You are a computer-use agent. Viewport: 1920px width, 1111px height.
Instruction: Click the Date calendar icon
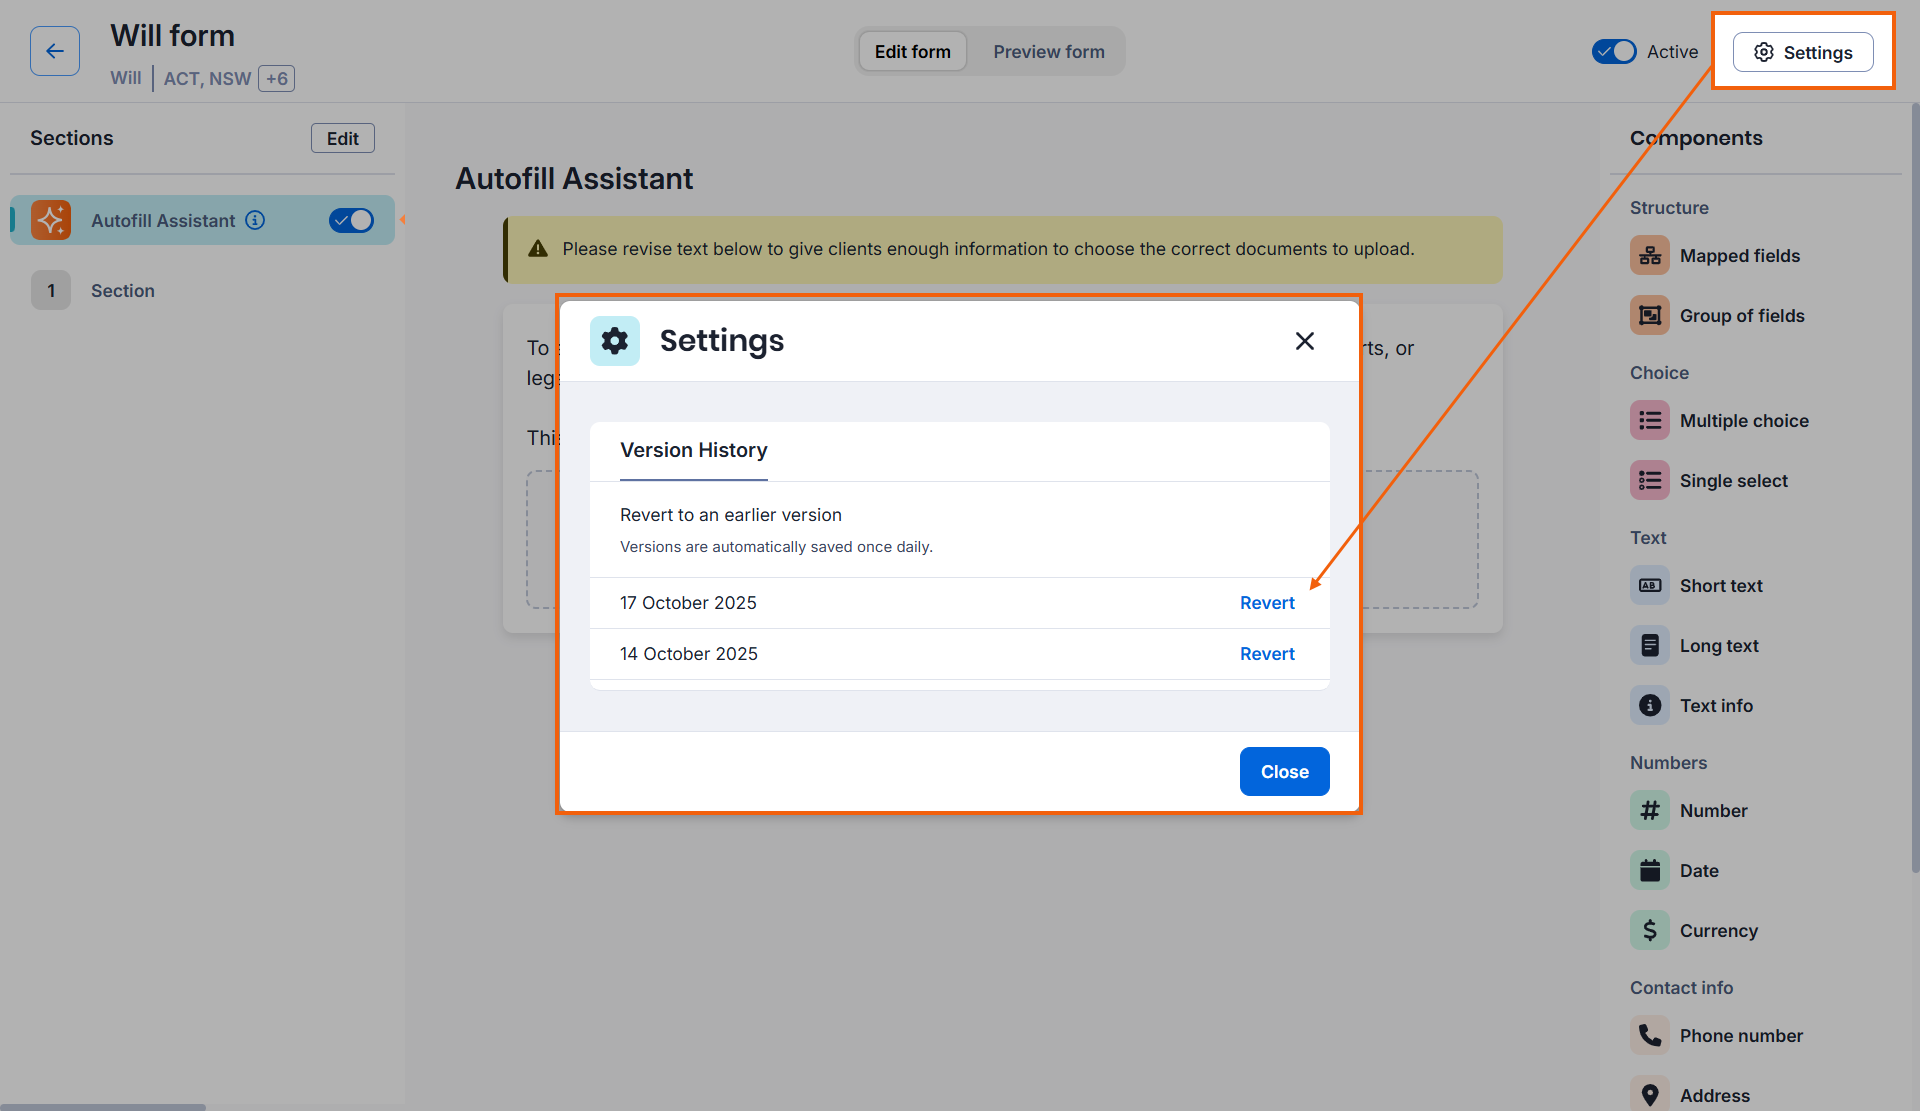(1650, 871)
